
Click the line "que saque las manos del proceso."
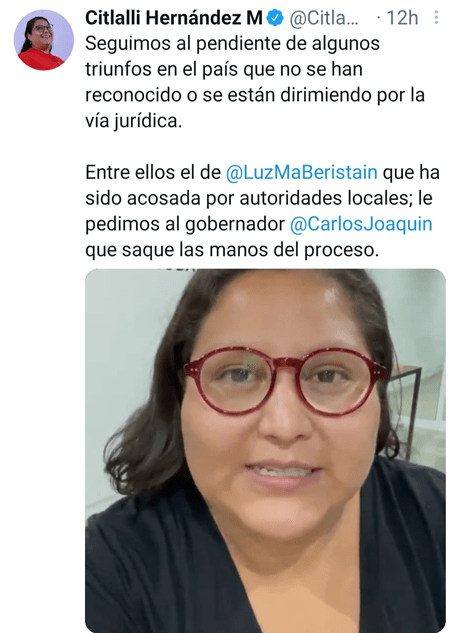click(232, 250)
